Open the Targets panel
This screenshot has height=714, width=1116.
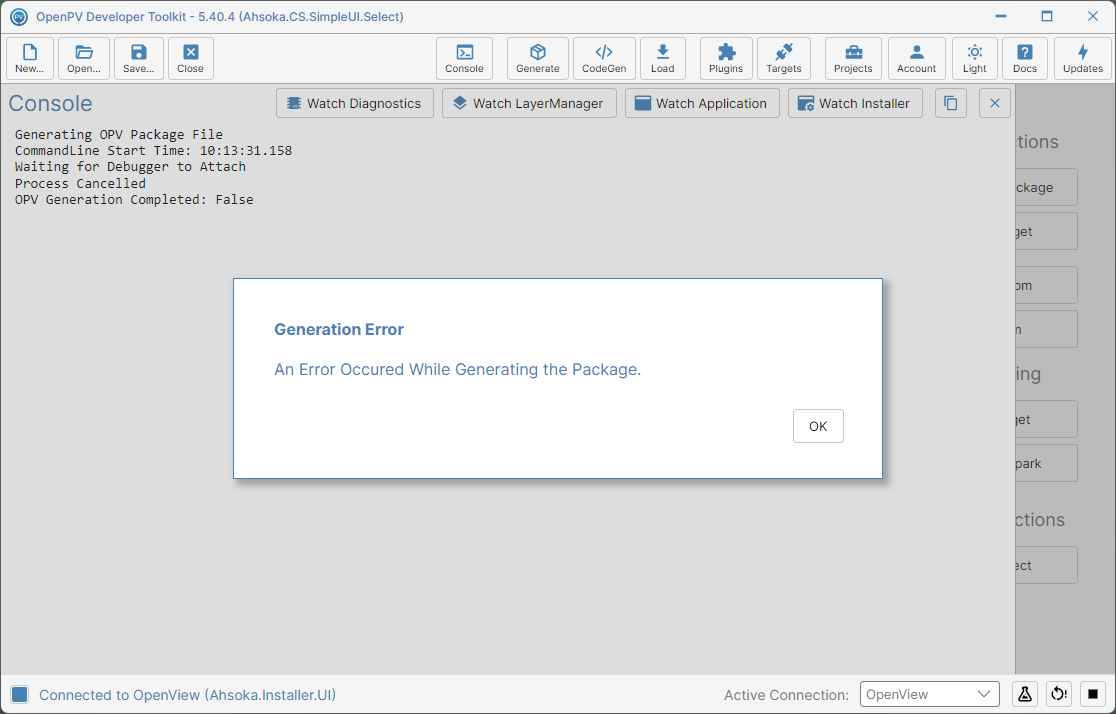click(x=784, y=58)
